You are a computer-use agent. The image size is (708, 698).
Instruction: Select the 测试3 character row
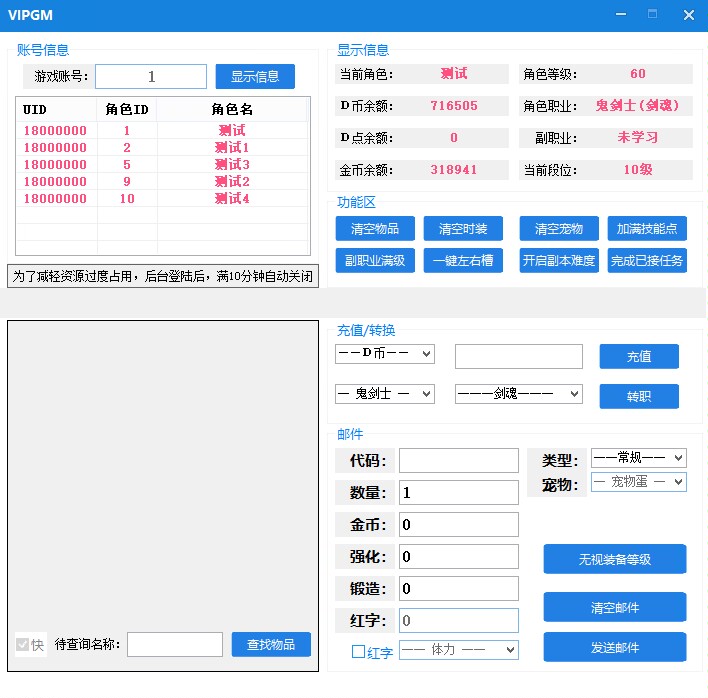click(160, 164)
